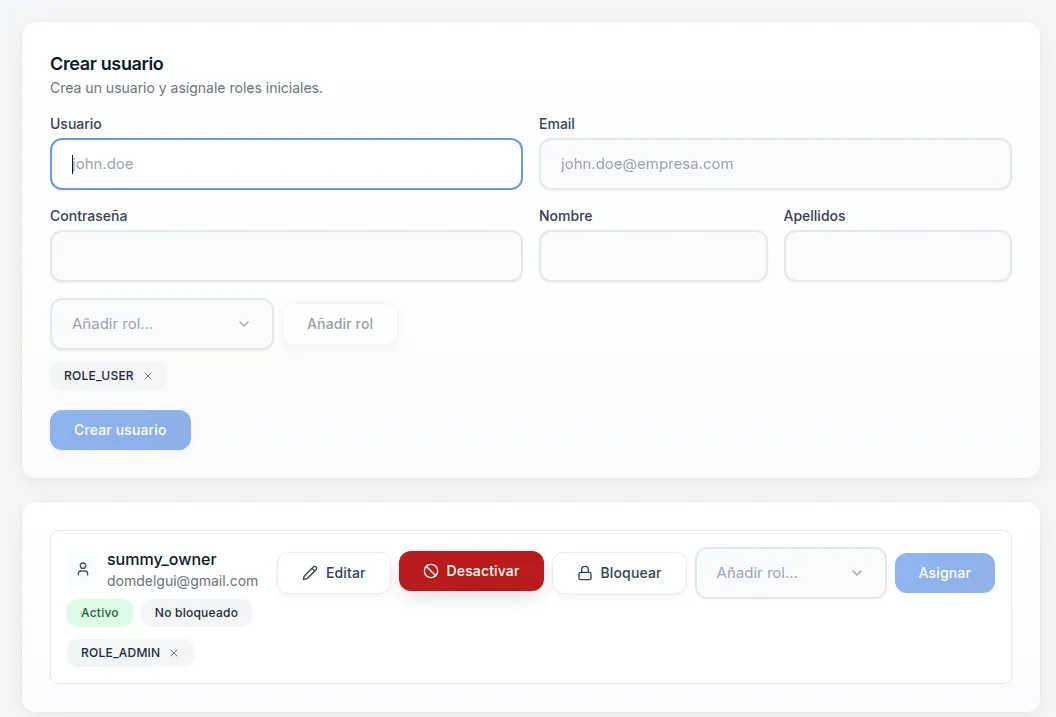Open the Añadir rol dropdown in create form

pyautogui.click(x=161, y=324)
